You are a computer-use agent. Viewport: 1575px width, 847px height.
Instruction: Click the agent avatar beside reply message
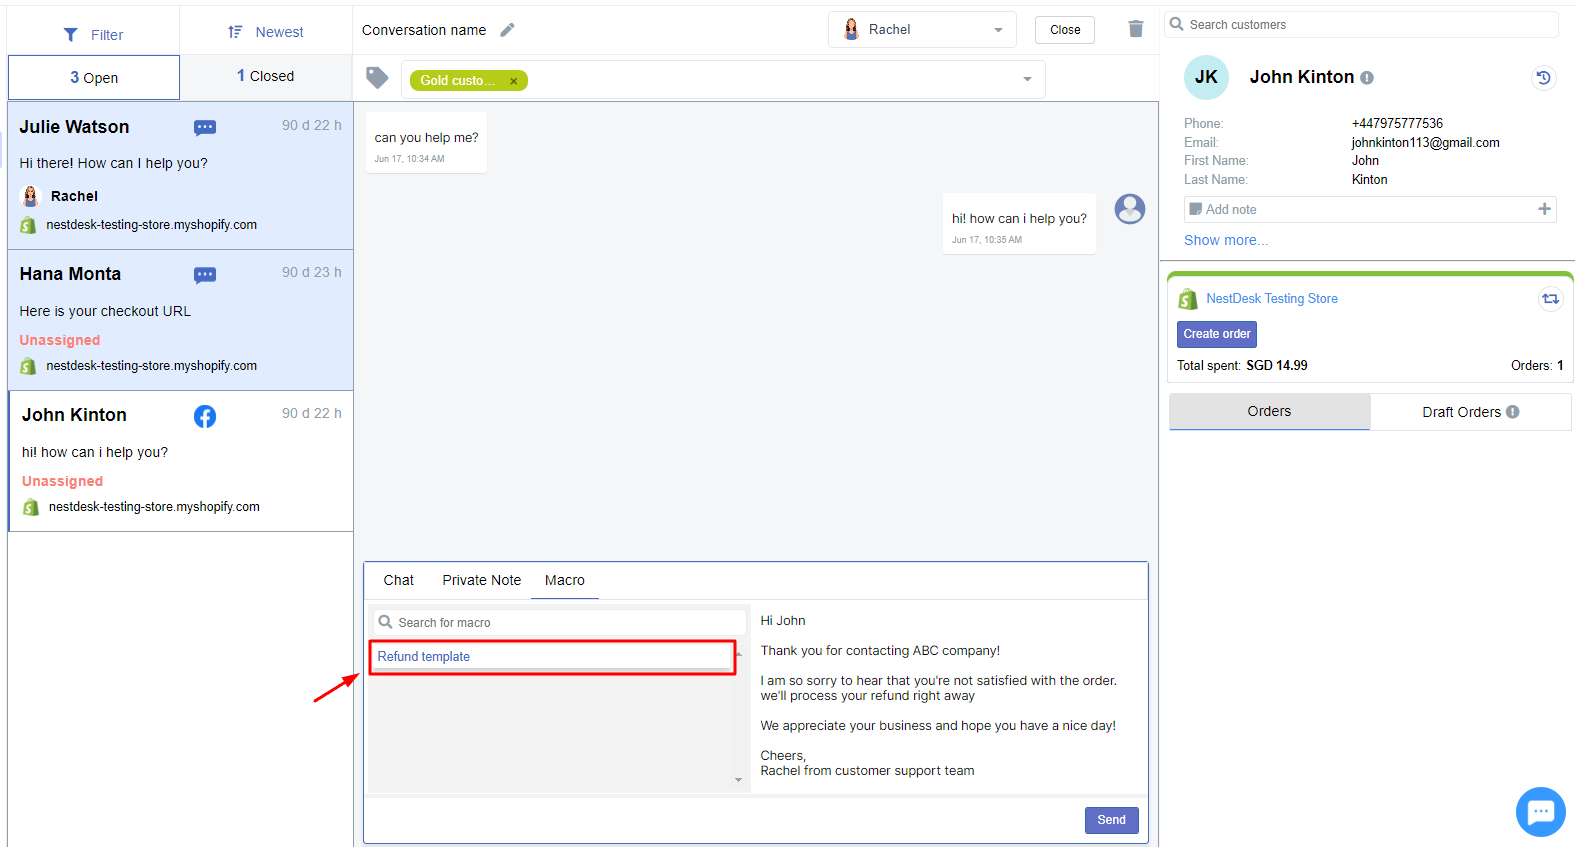[x=1130, y=209]
